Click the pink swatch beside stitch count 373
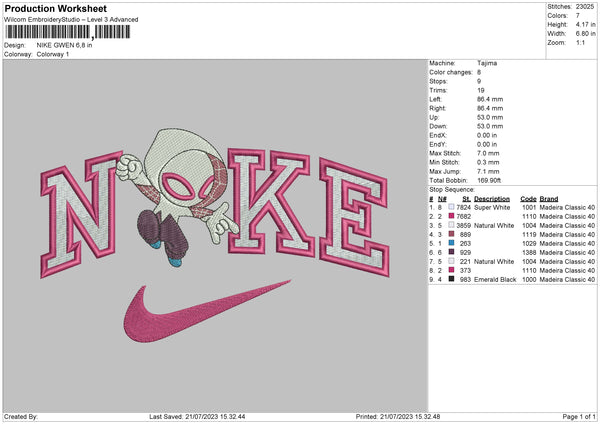This screenshot has width=600, height=424. pyautogui.click(x=452, y=270)
